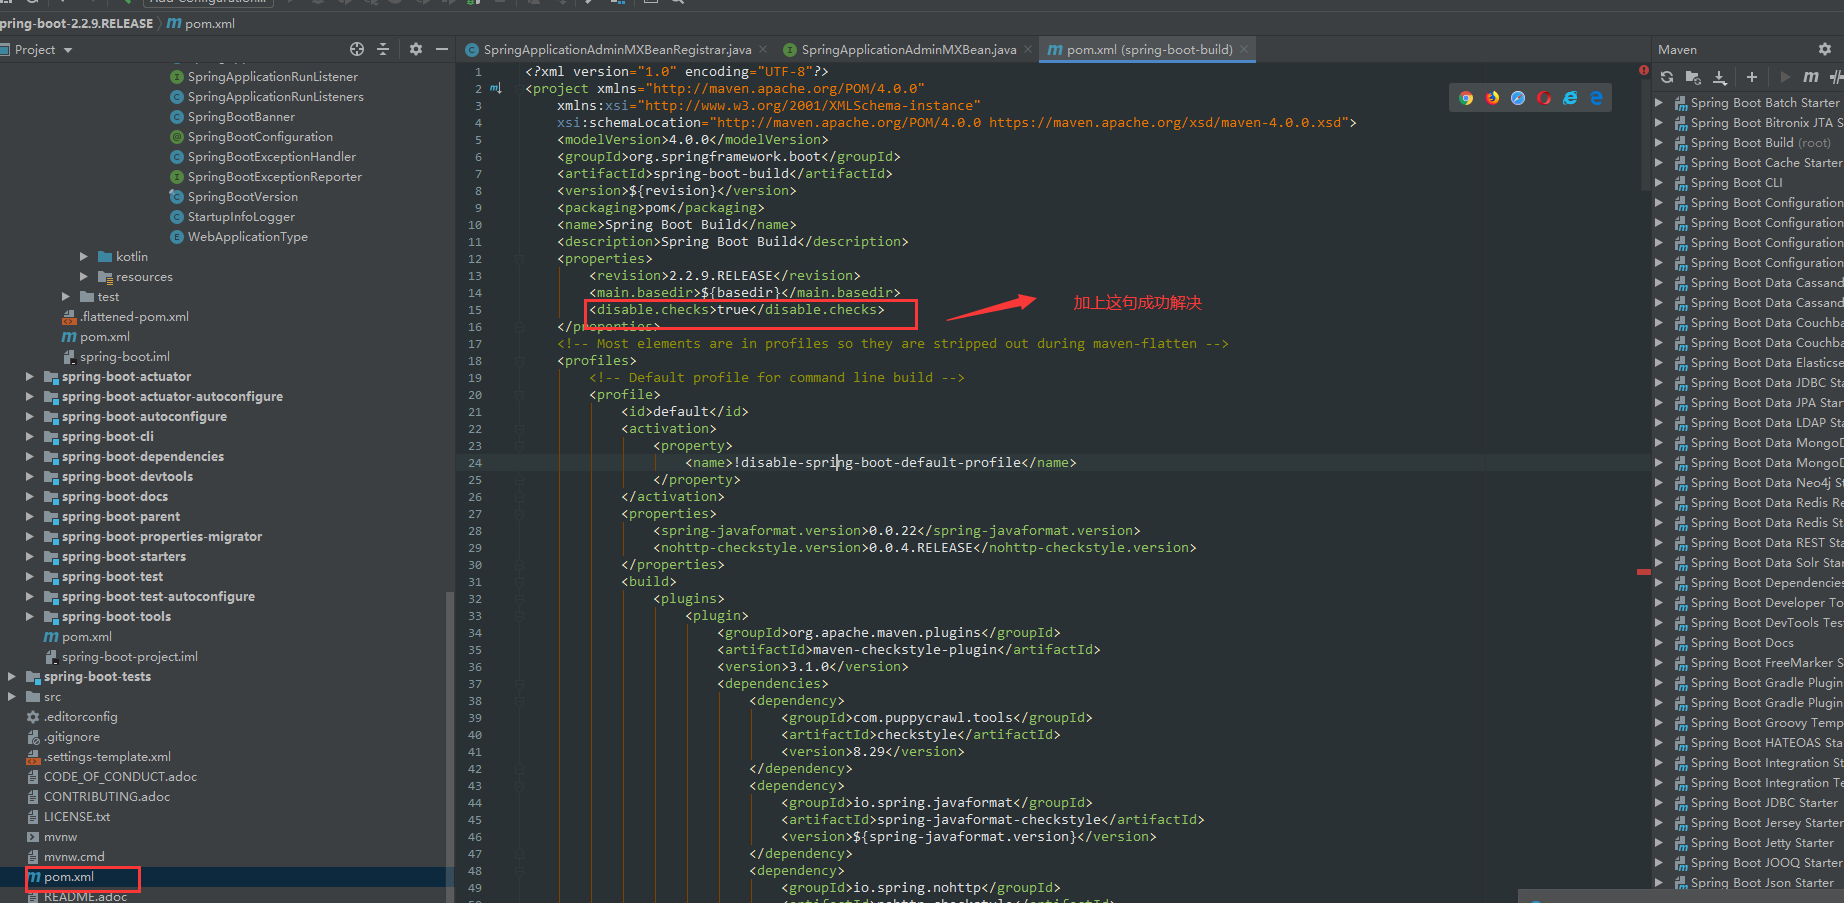Hide the Project tool window
The width and height of the screenshot is (1844, 903).
[x=442, y=49]
